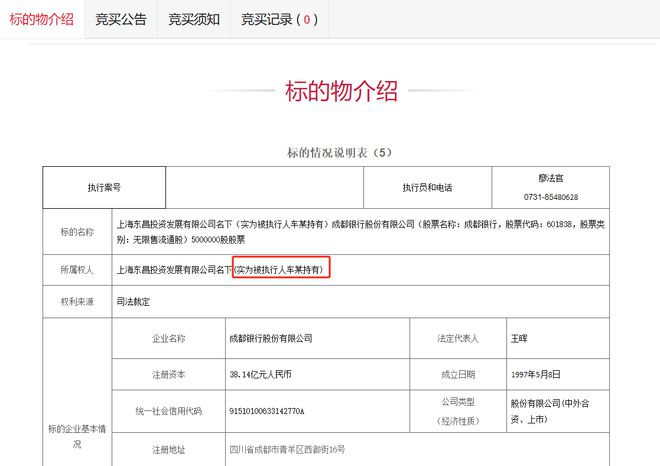
Task: Click the date 1997年5月8日
Action: (x=535, y=374)
